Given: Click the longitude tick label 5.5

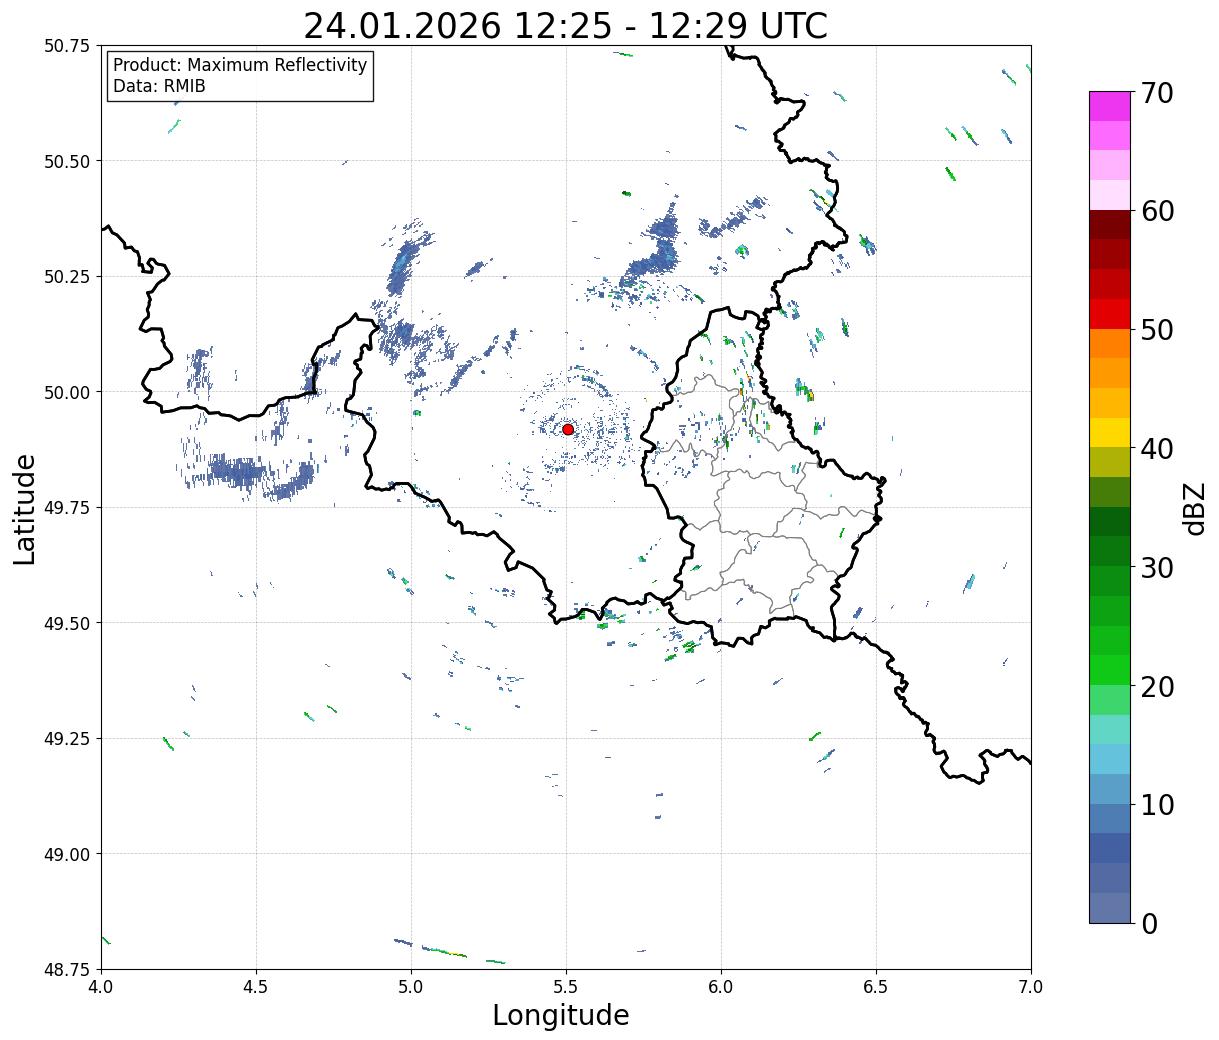Looking at the screenshot, I should [x=566, y=987].
